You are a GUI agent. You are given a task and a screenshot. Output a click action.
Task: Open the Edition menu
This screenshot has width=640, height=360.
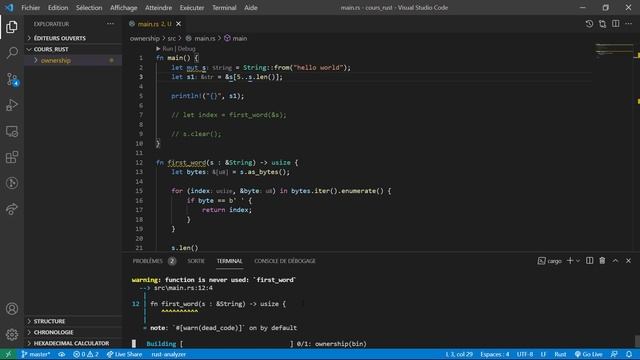[58, 7]
